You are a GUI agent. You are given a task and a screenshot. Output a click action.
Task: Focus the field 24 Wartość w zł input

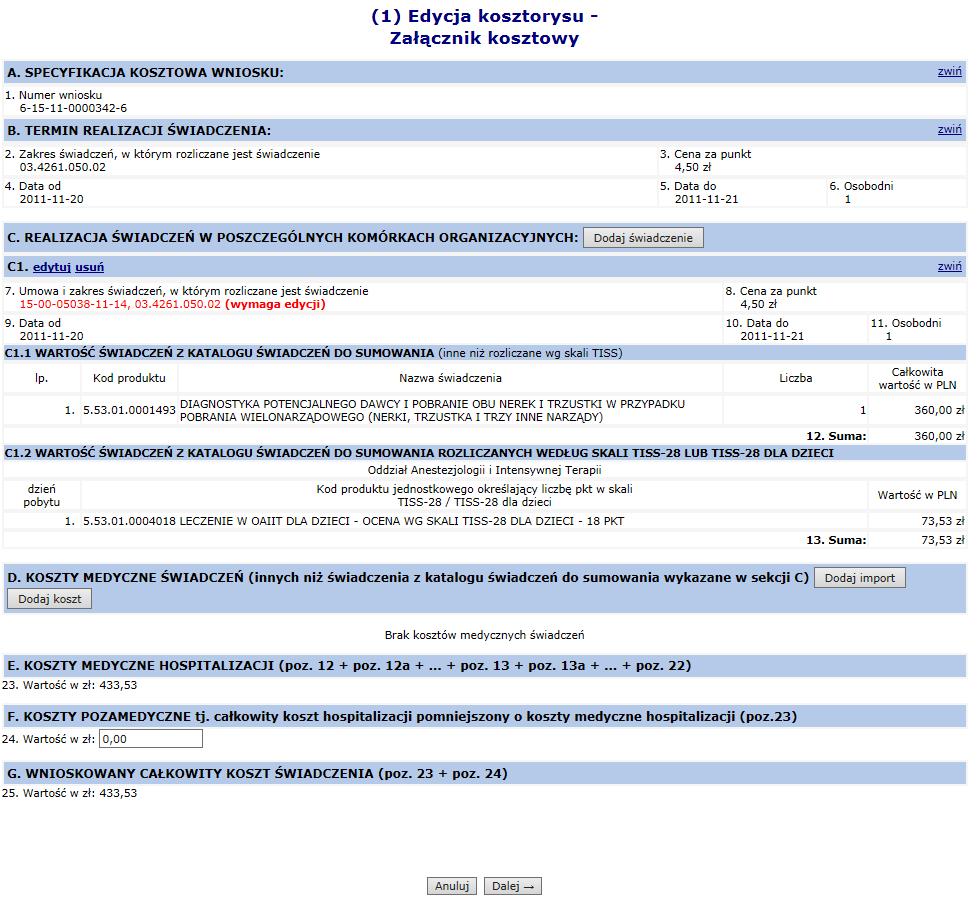point(151,739)
